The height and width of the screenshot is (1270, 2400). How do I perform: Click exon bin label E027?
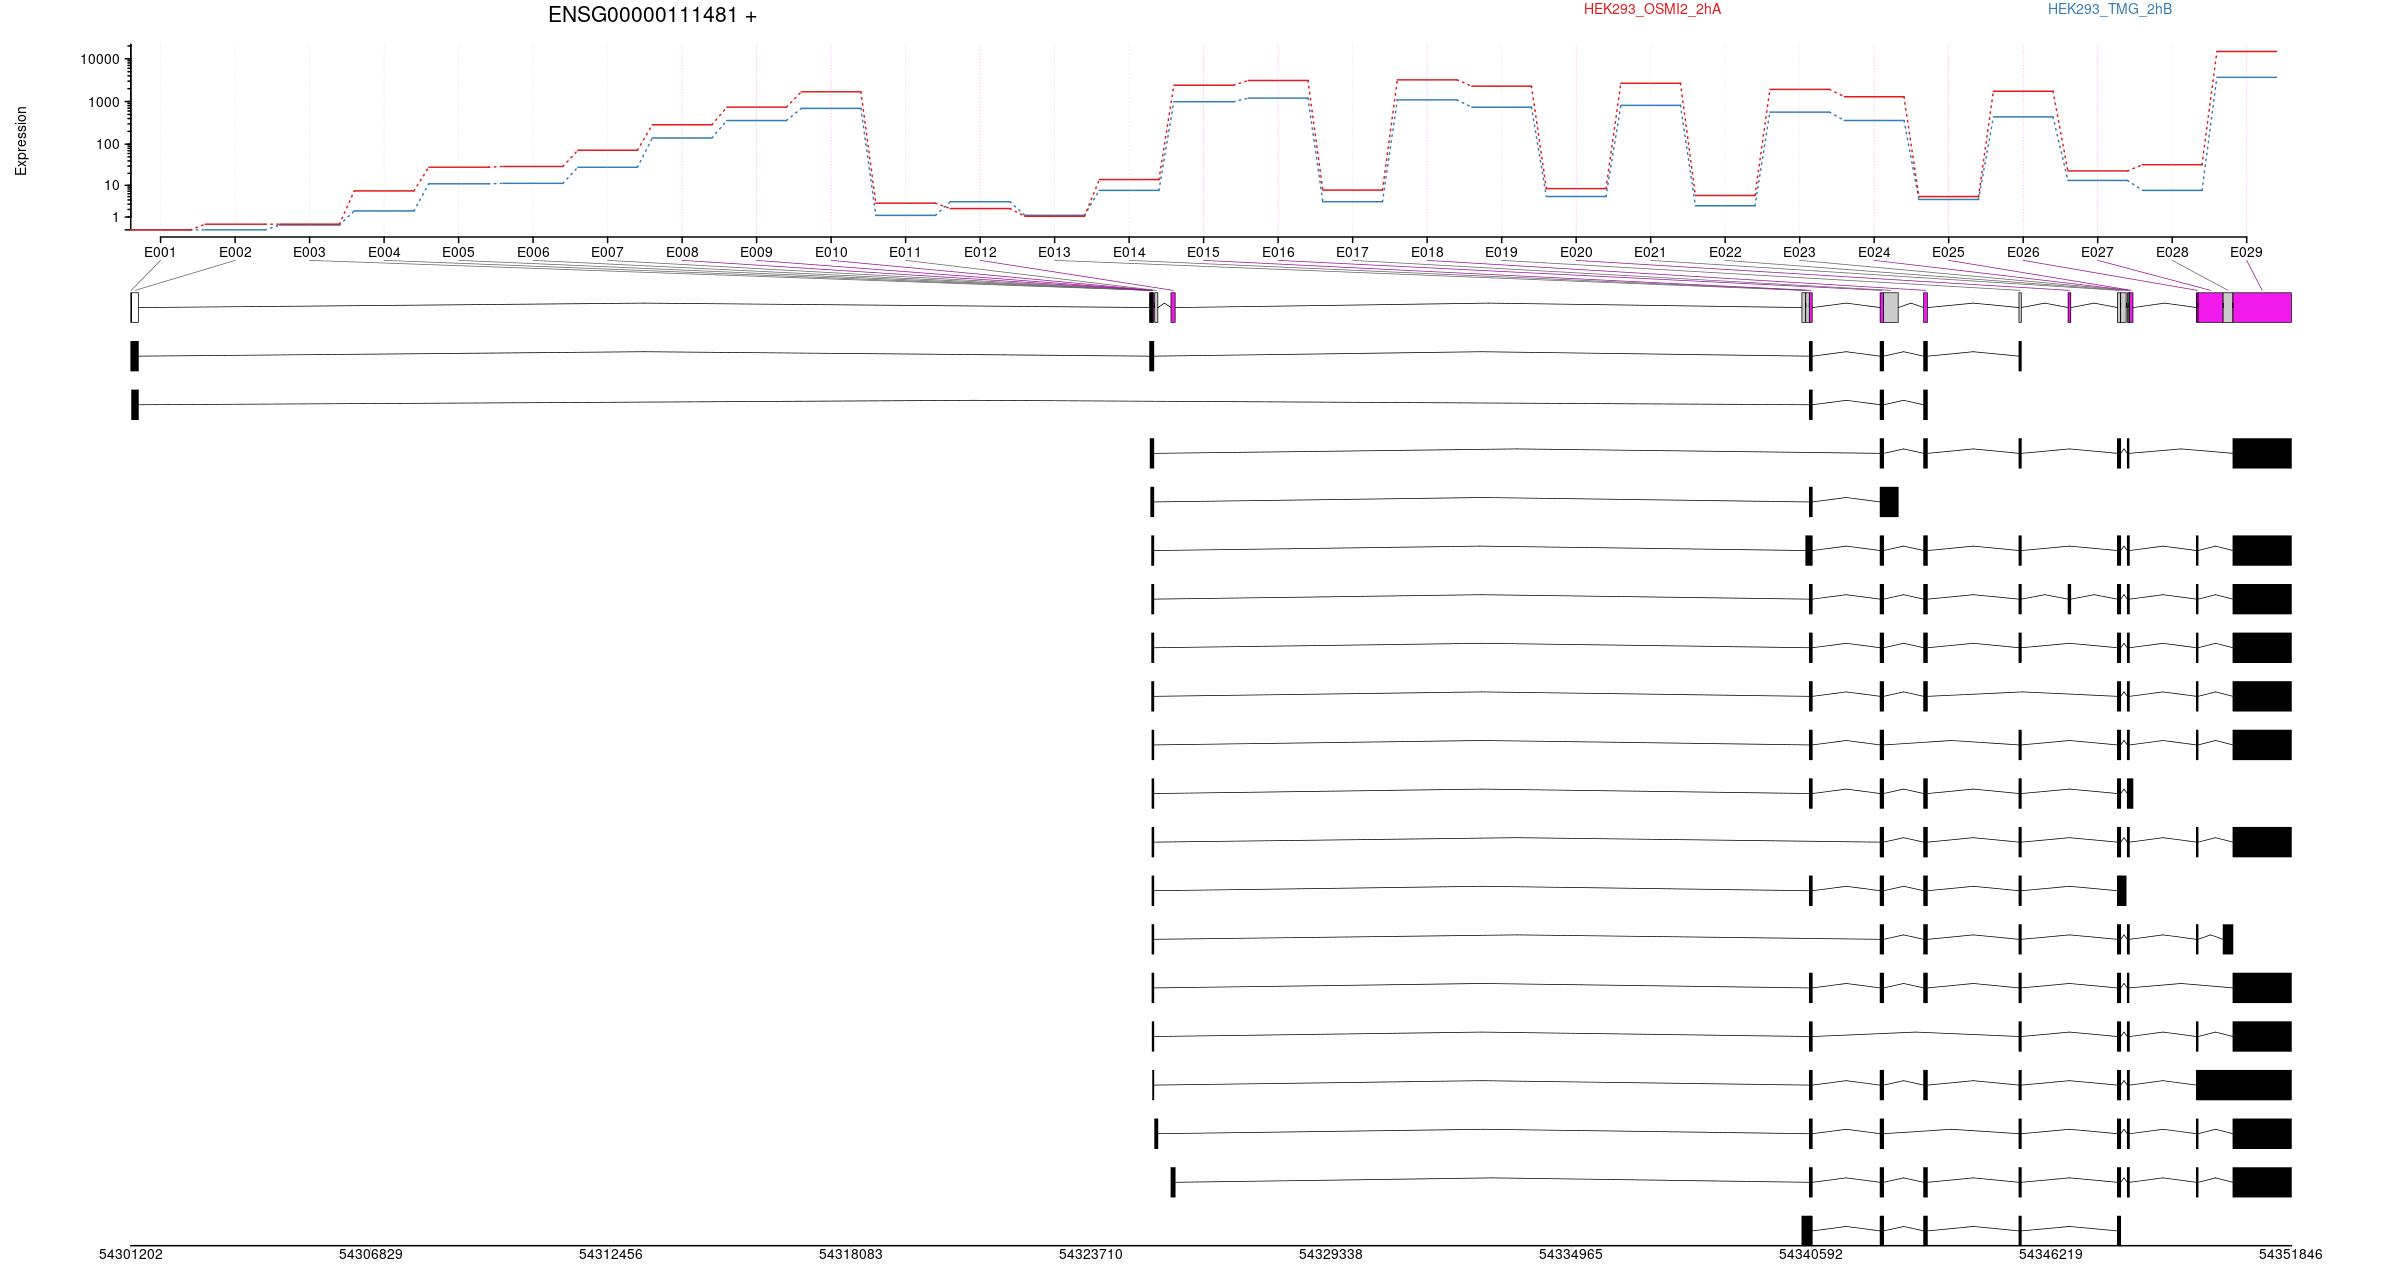pos(2097,252)
